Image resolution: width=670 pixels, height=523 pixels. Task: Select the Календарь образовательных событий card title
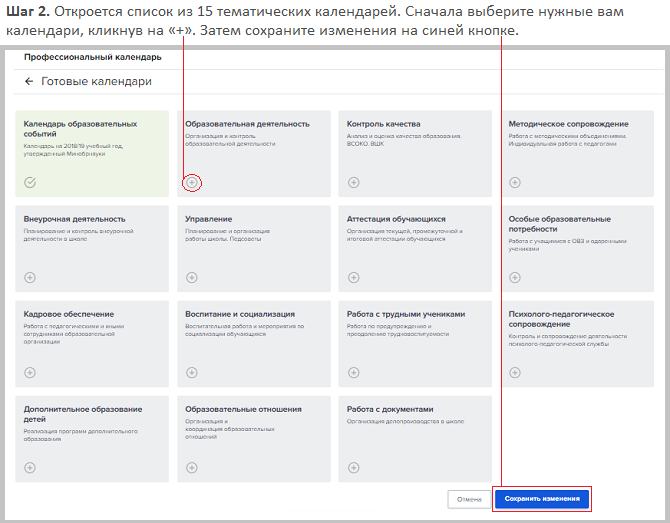pos(80,129)
